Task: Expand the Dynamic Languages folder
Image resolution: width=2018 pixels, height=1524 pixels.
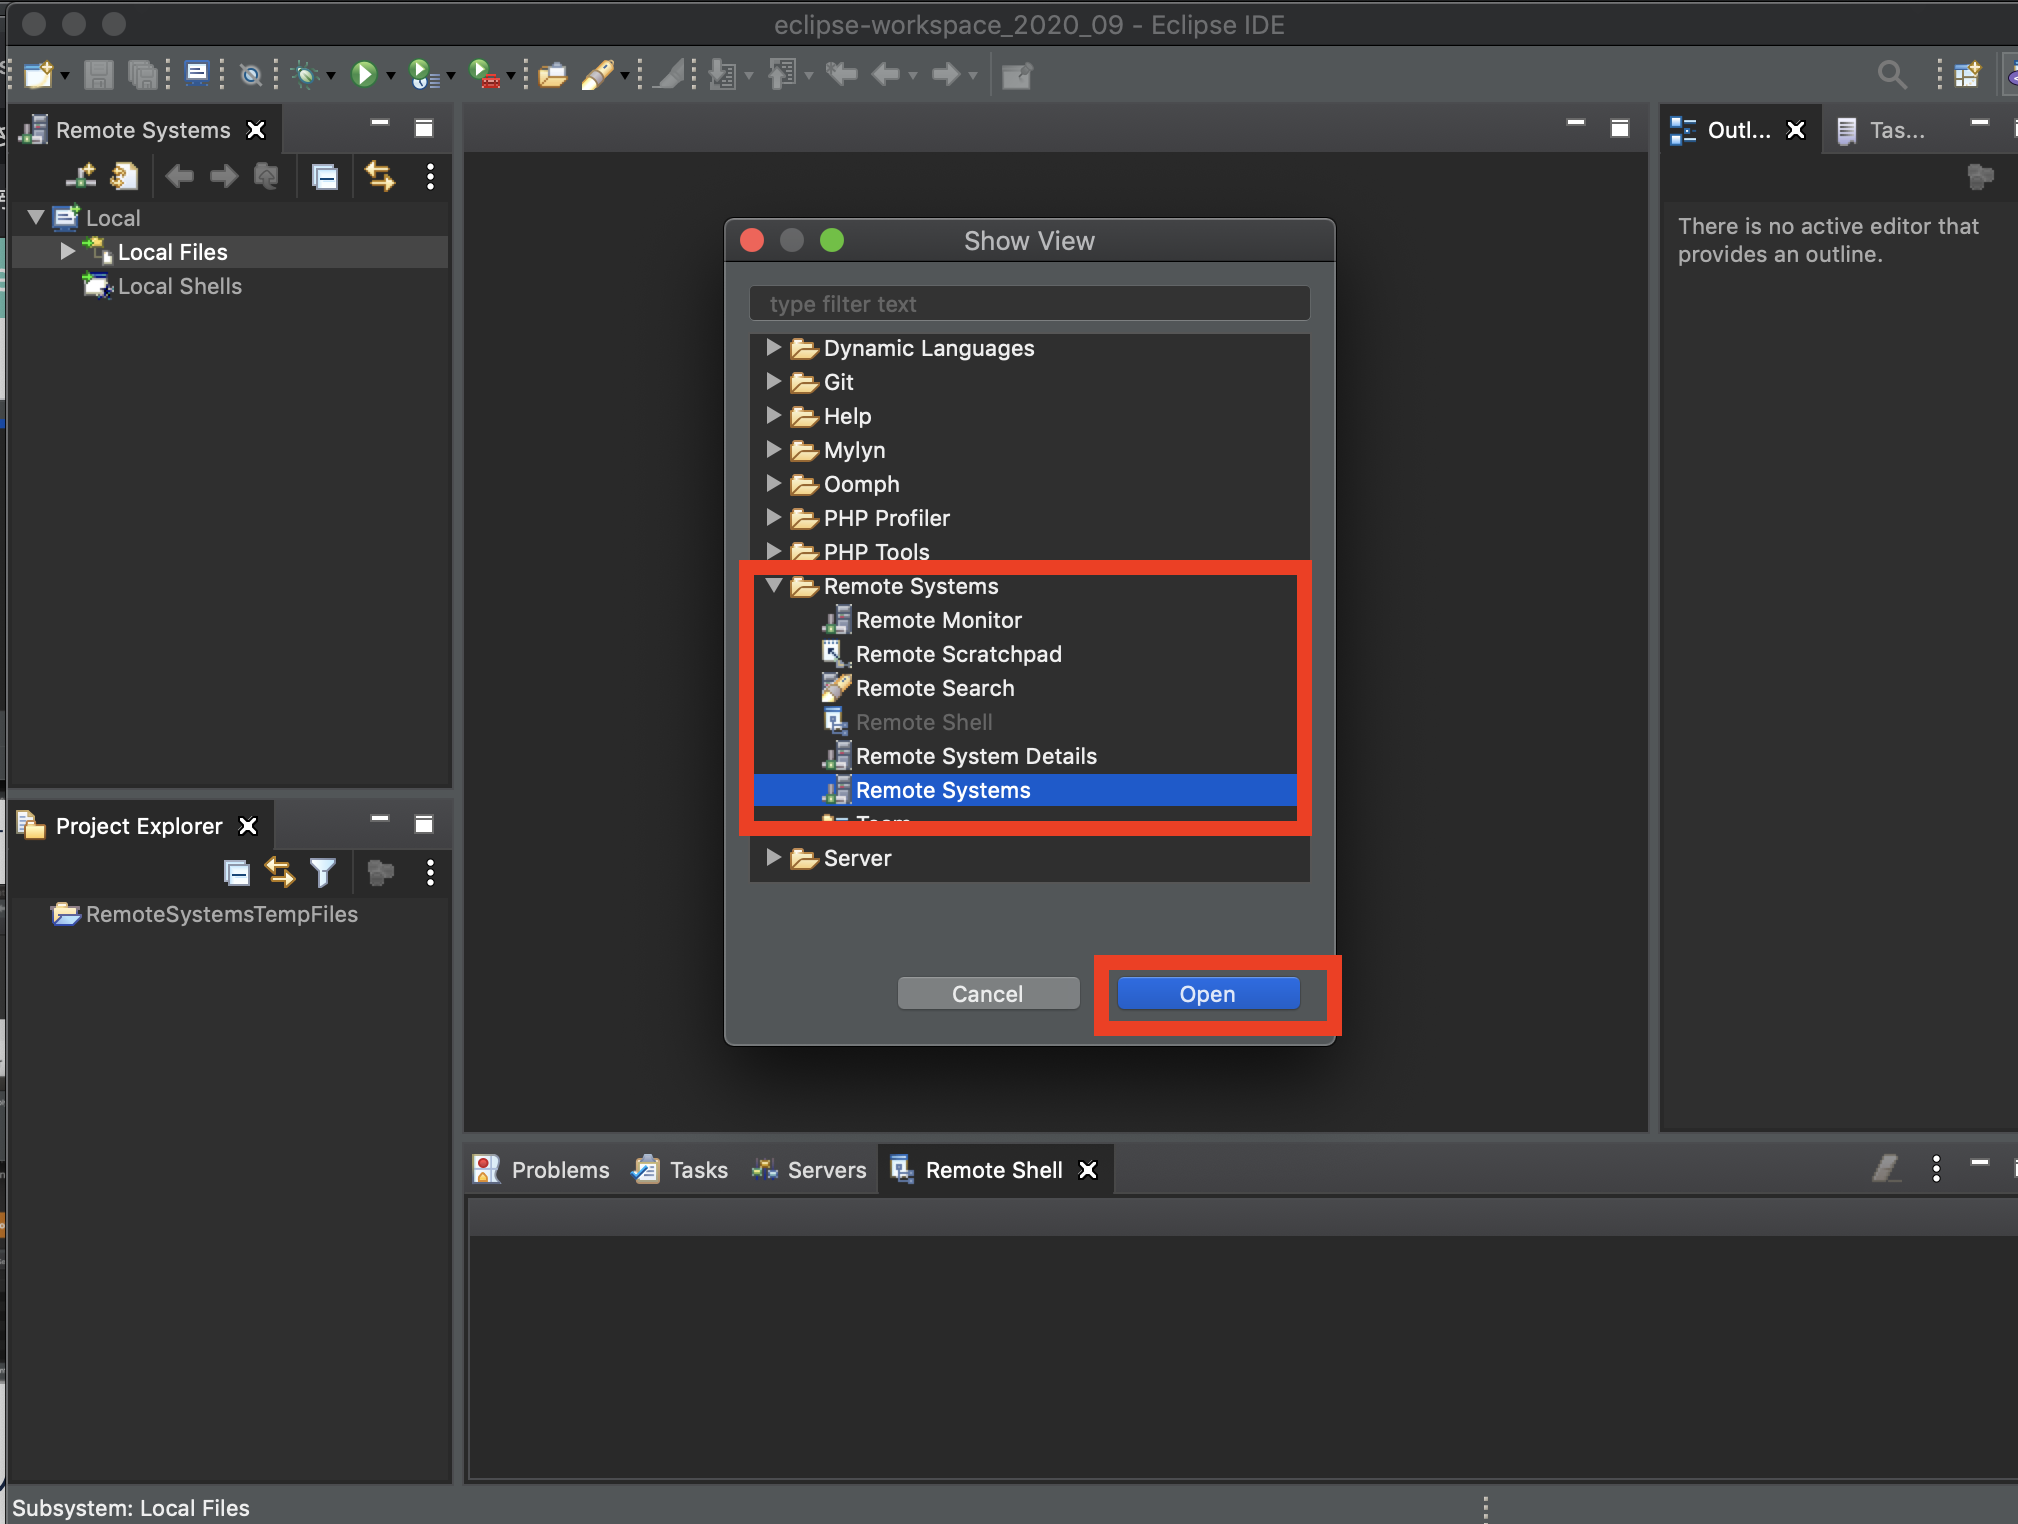Action: [773, 348]
